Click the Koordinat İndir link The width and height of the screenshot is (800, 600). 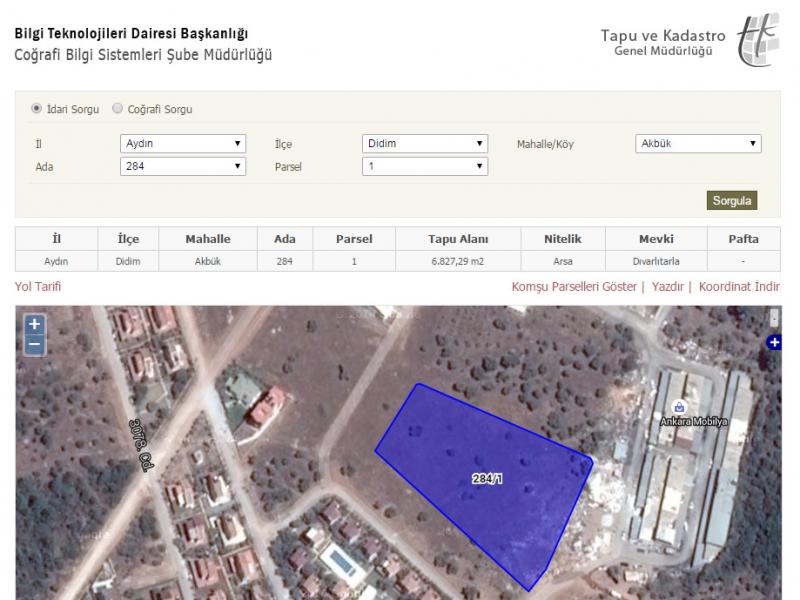pyautogui.click(x=739, y=286)
